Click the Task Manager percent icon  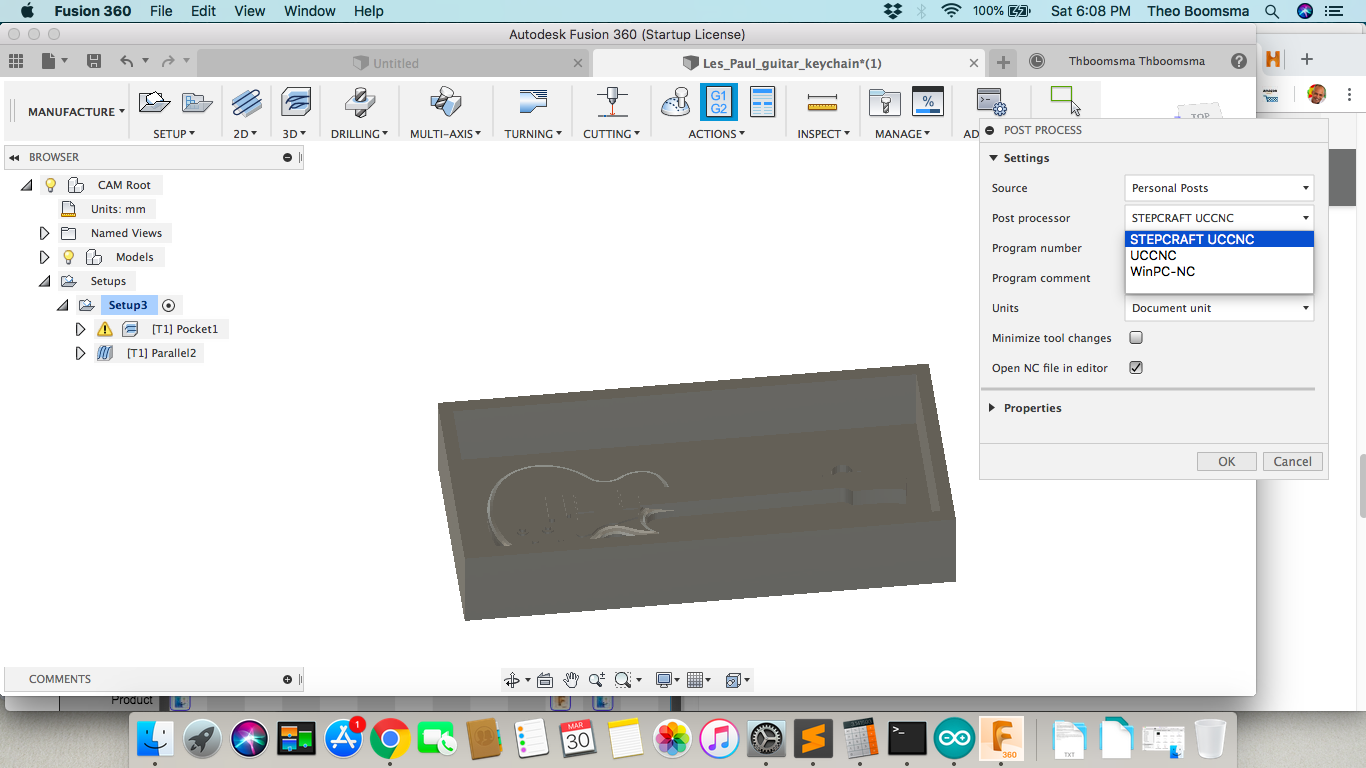pyautogui.click(x=928, y=102)
